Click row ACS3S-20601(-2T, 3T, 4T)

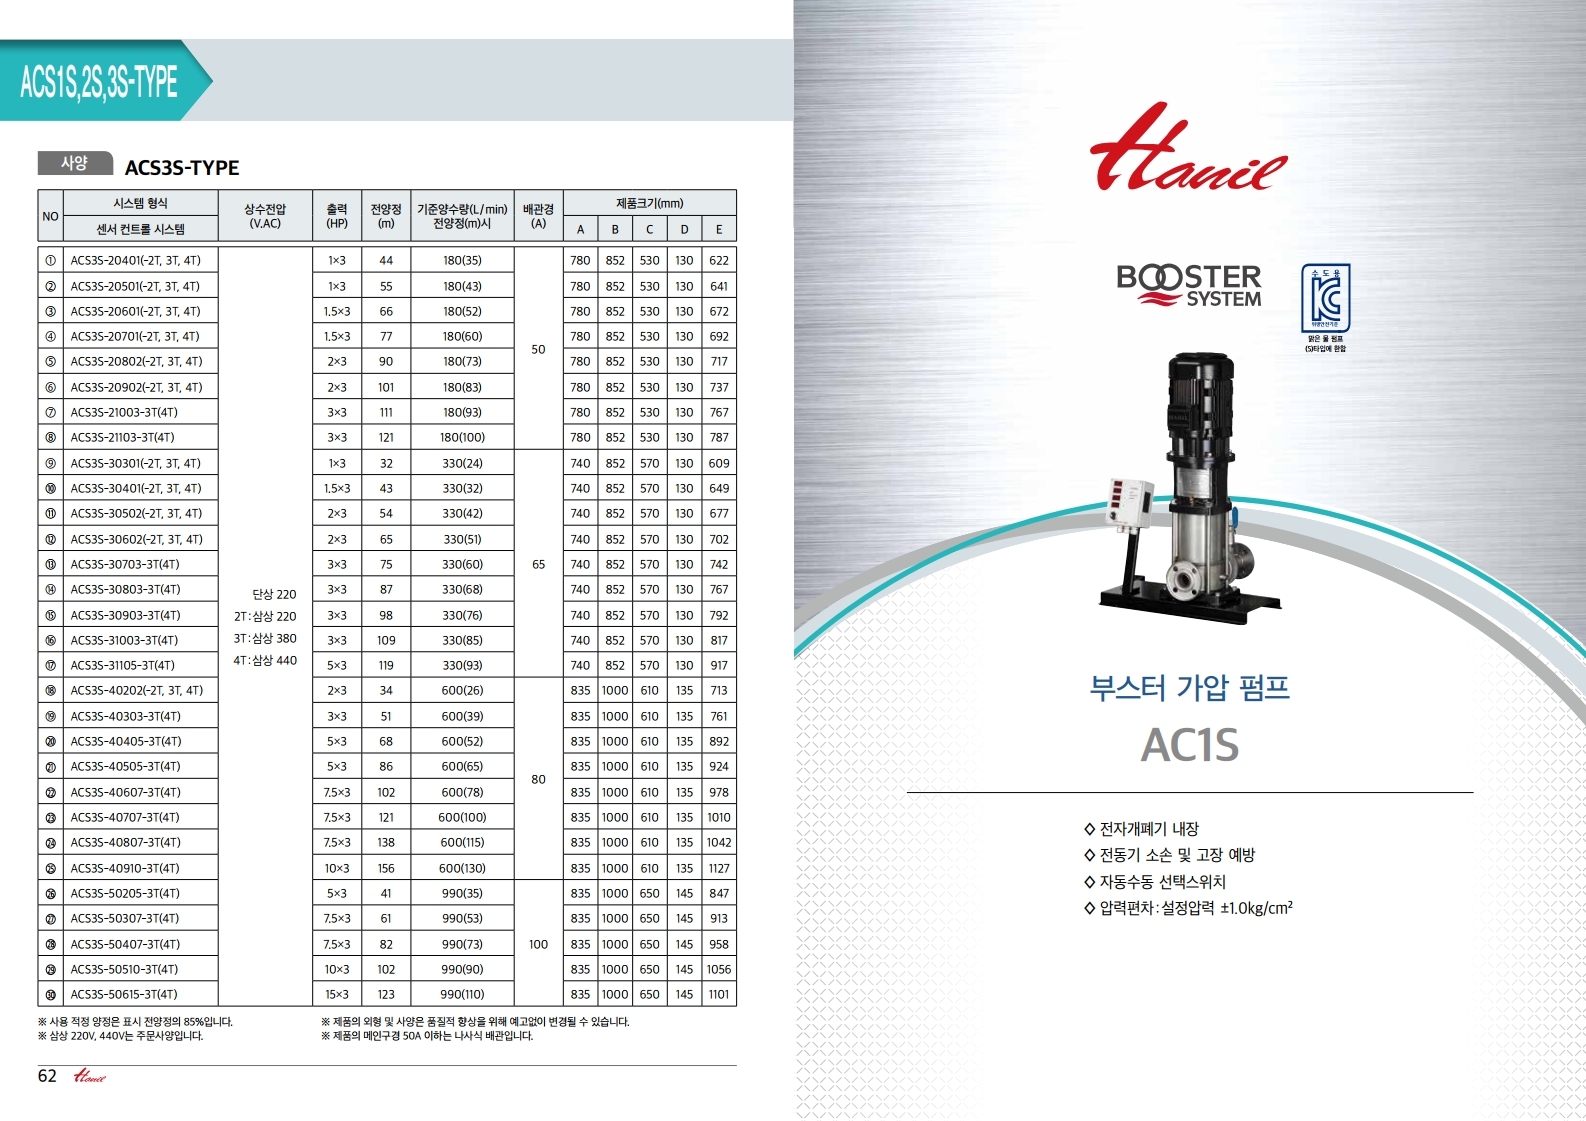tap(387, 311)
